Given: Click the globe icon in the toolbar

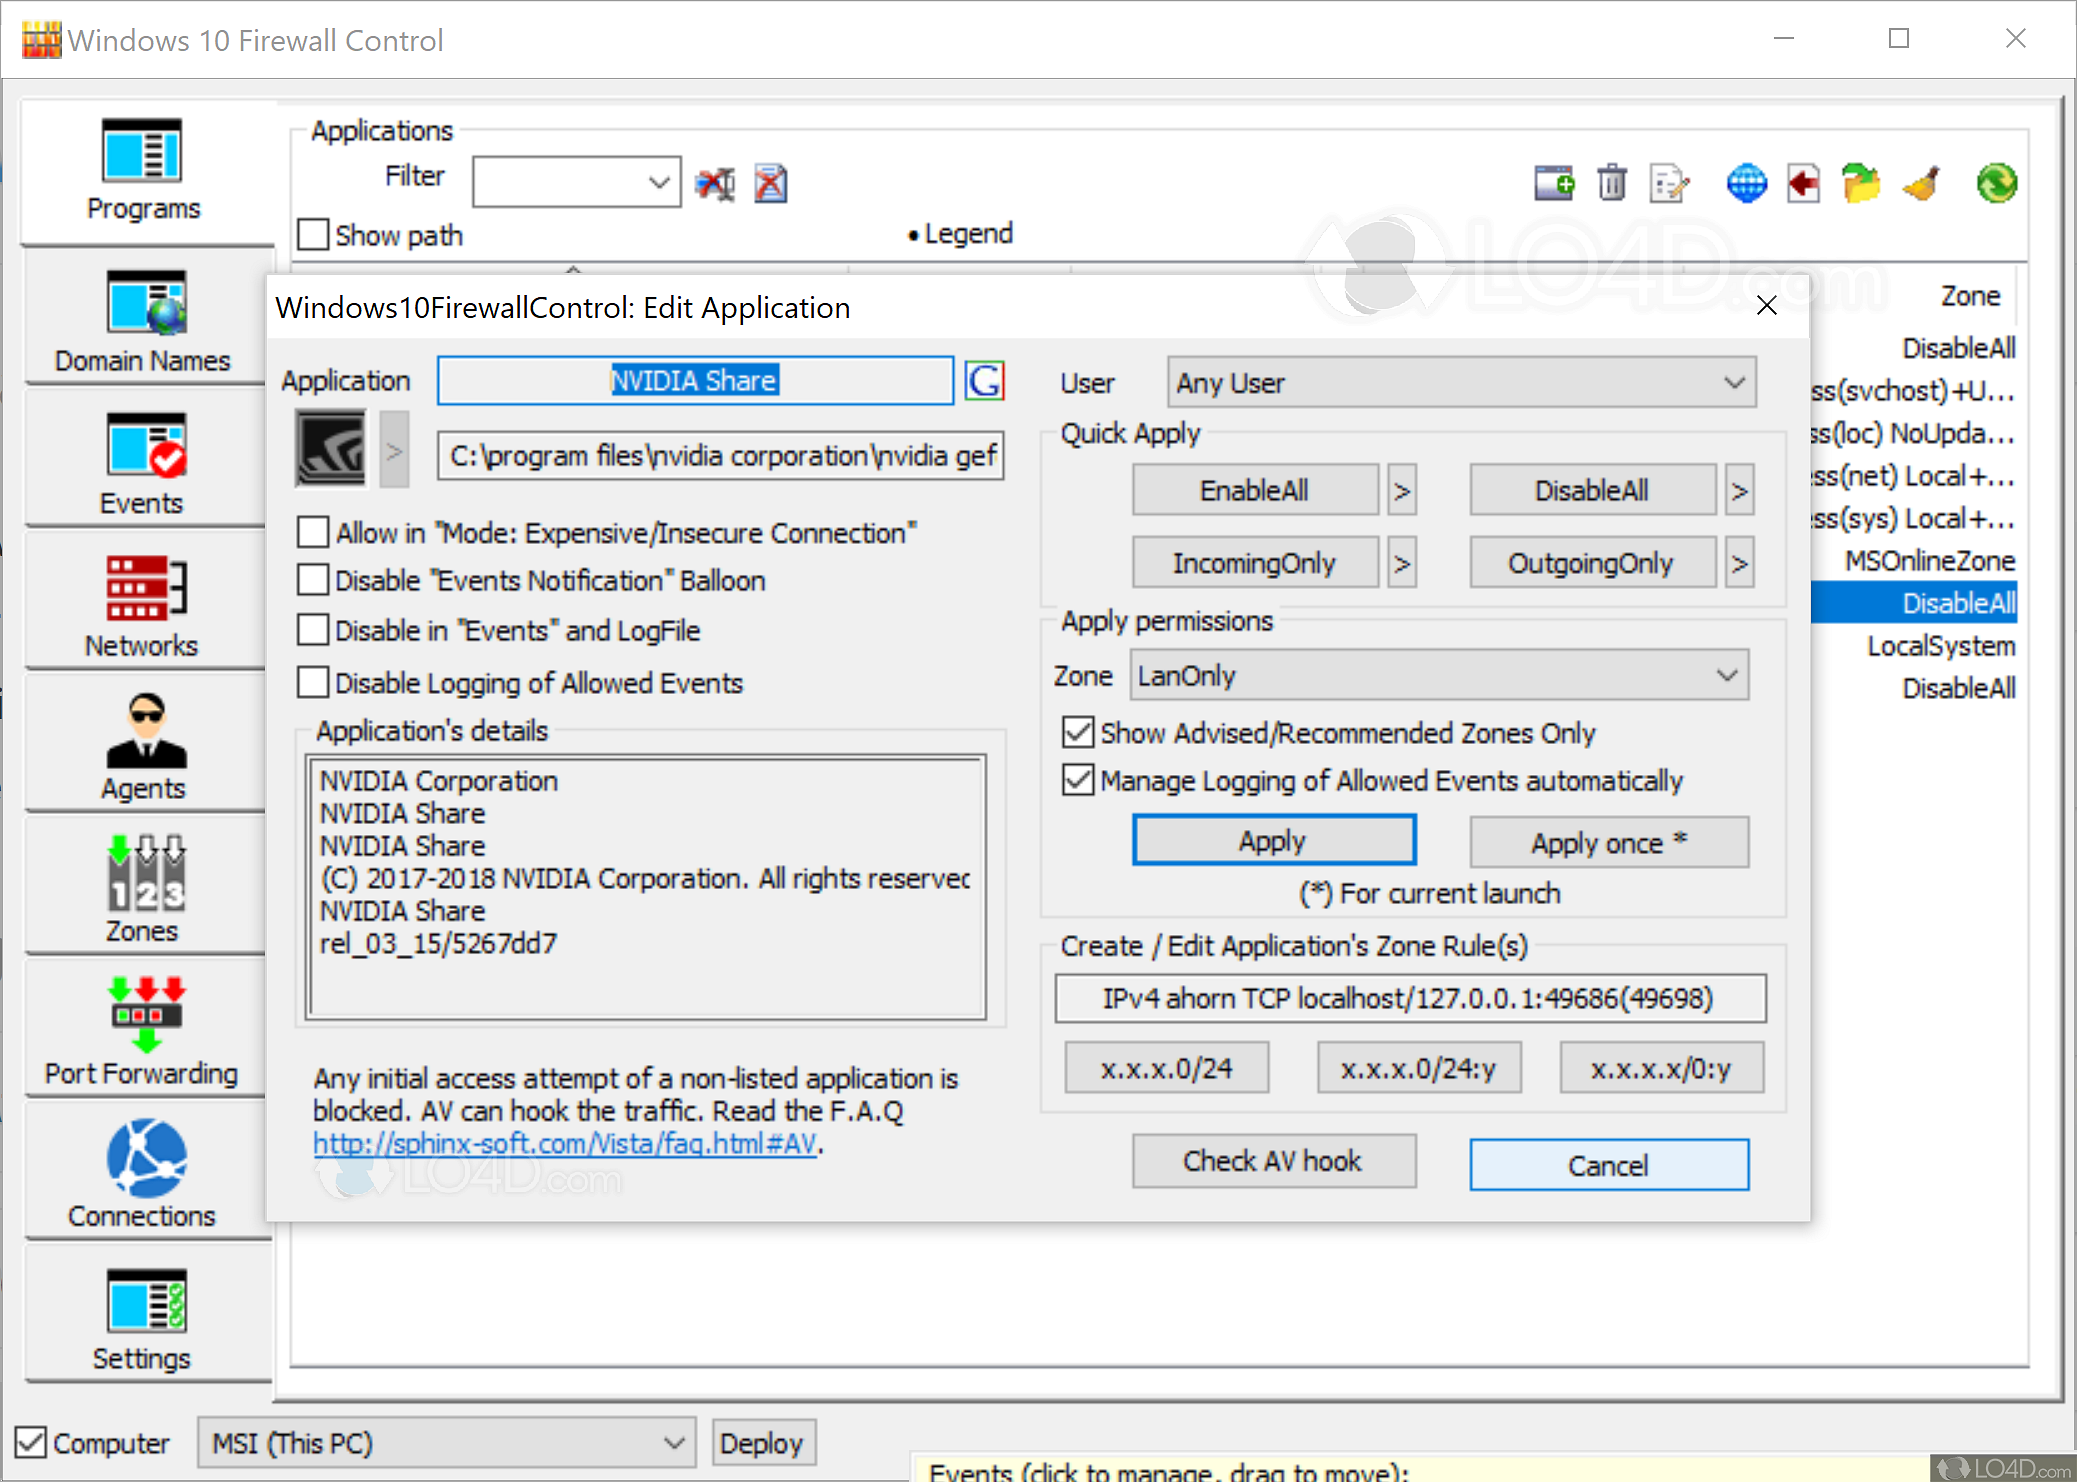Looking at the screenshot, I should [1745, 183].
